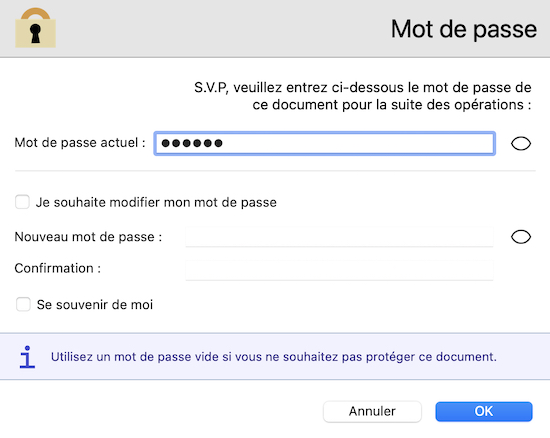
Task: Click the separator line under current password
Action: [275, 171]
